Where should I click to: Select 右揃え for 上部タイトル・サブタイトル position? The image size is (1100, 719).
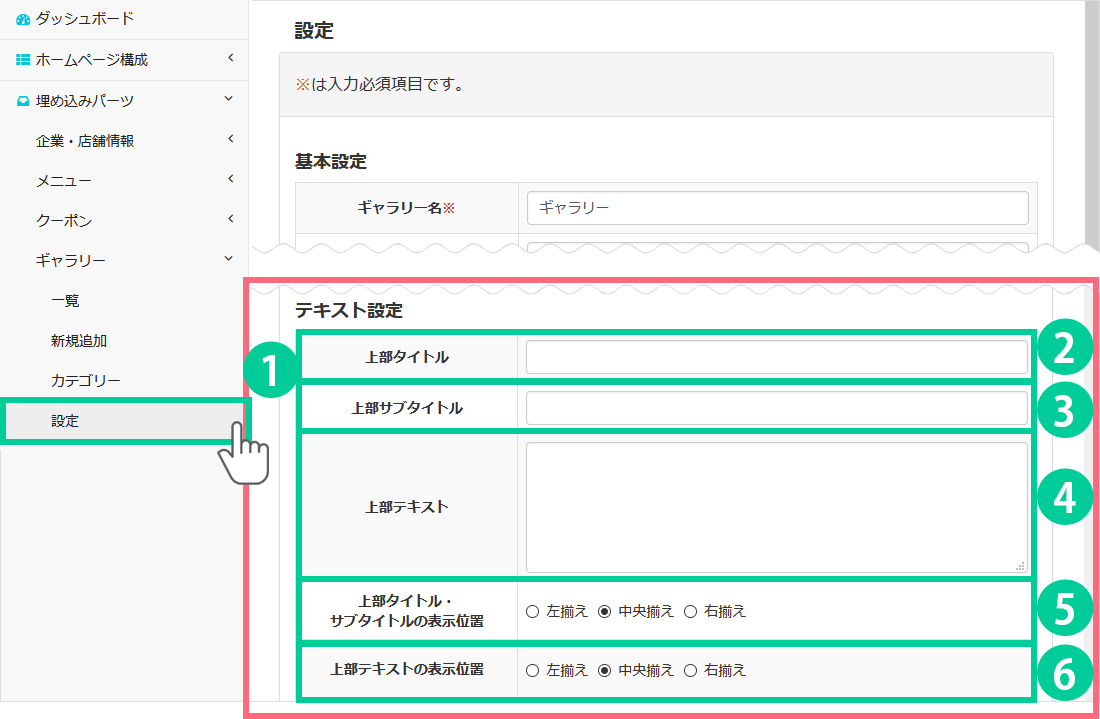pos(690,611)
